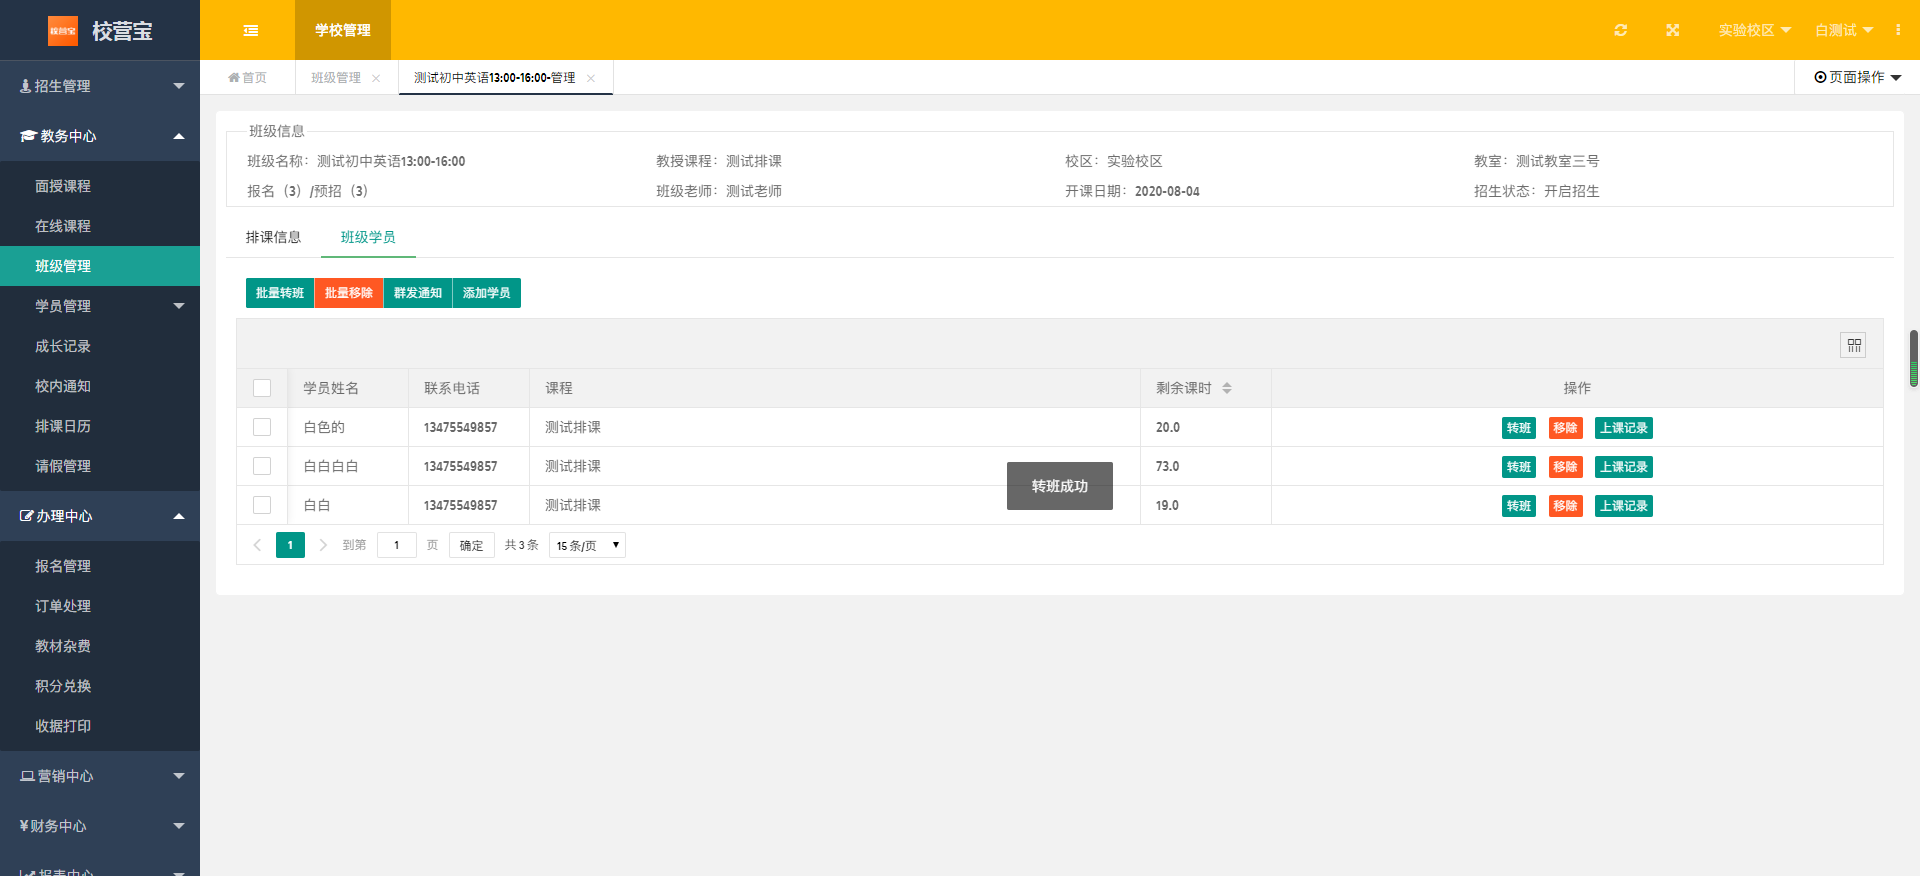This screenshot has width=1920, height=876.
Task: Open 面授课程 in sidebar
Action: [x=100, y=186]
